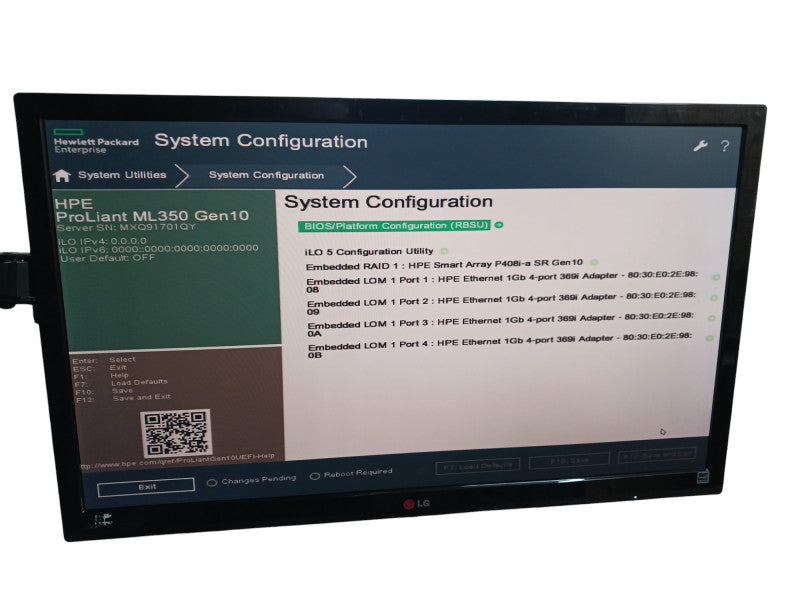This screenshot has width=800, height=600.
Task: Open Embedded RAID 1 Smart Array P408i-a
Action: click(444, 265)
